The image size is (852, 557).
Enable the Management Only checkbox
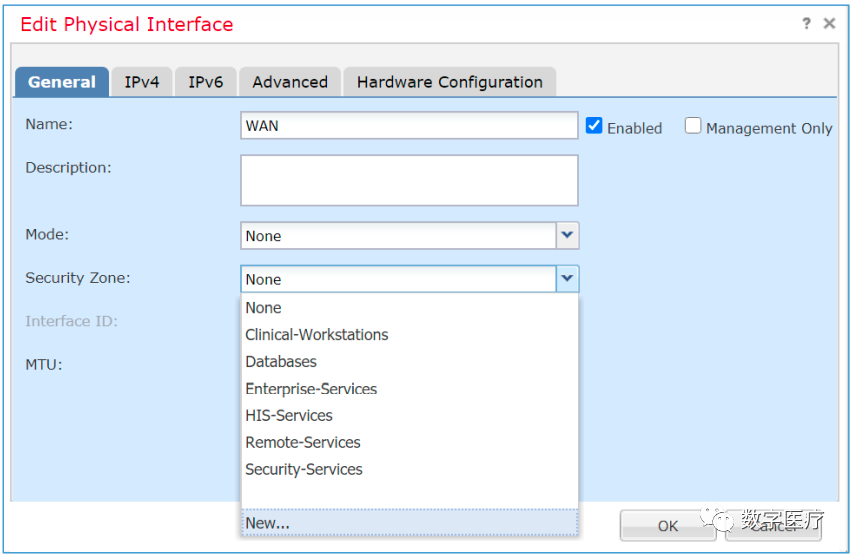point(693,127)
